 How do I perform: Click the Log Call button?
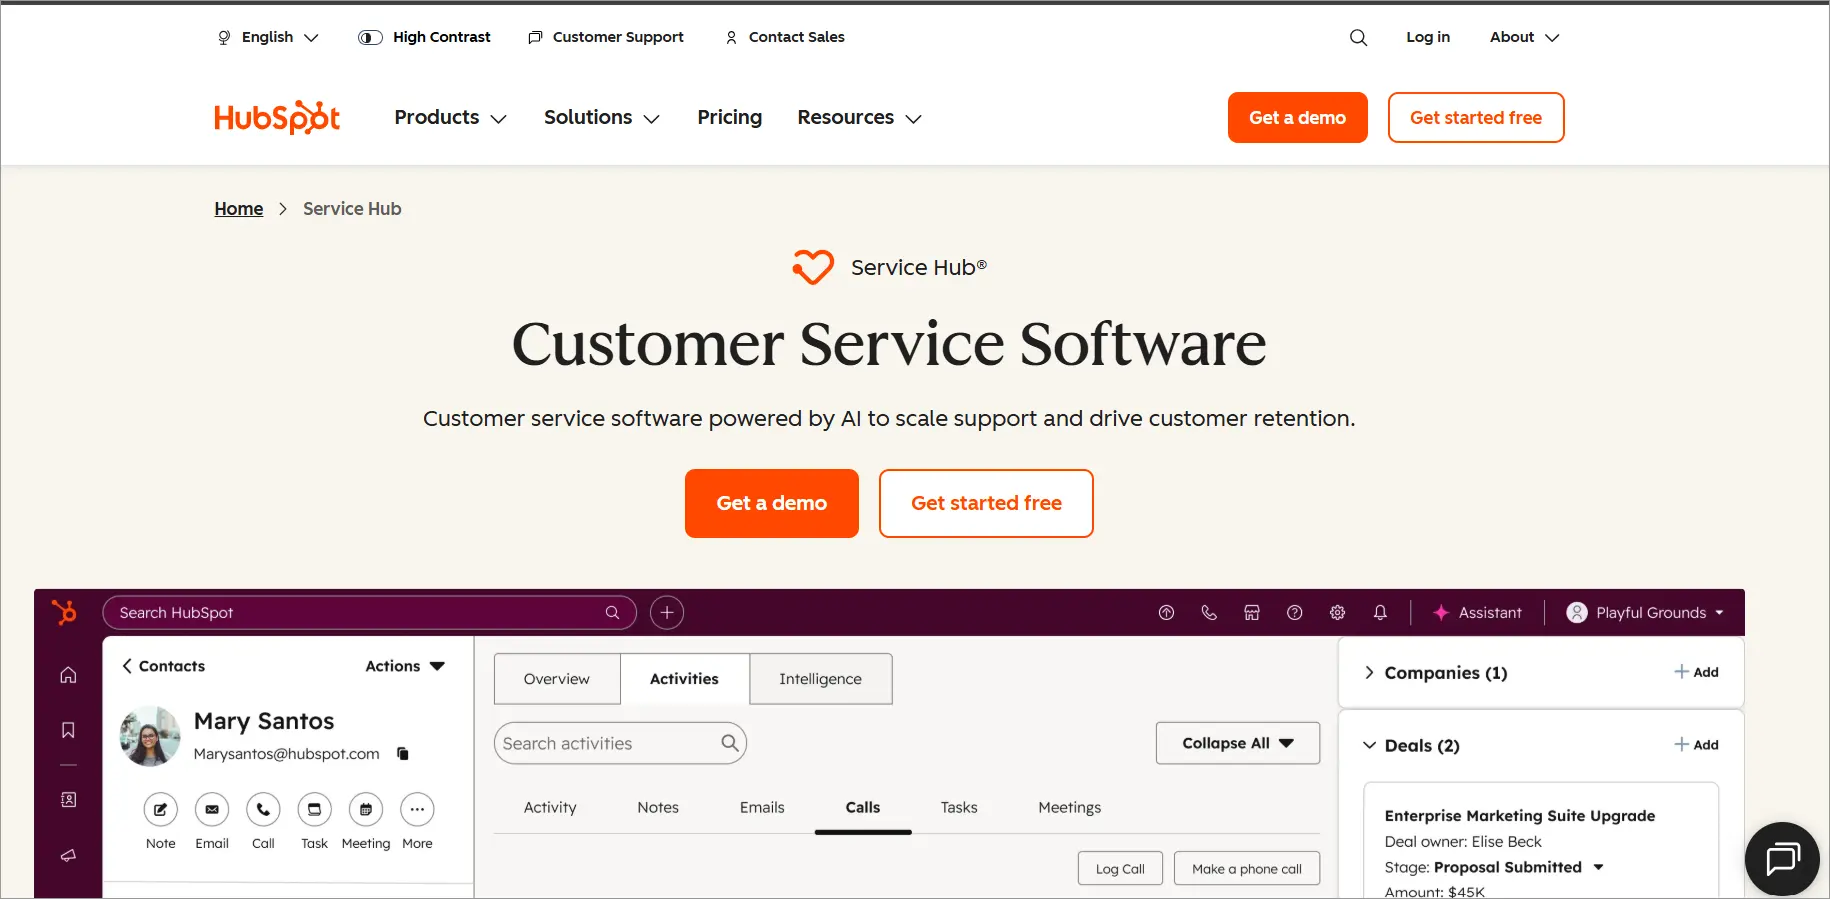(x=1120, y=868)
